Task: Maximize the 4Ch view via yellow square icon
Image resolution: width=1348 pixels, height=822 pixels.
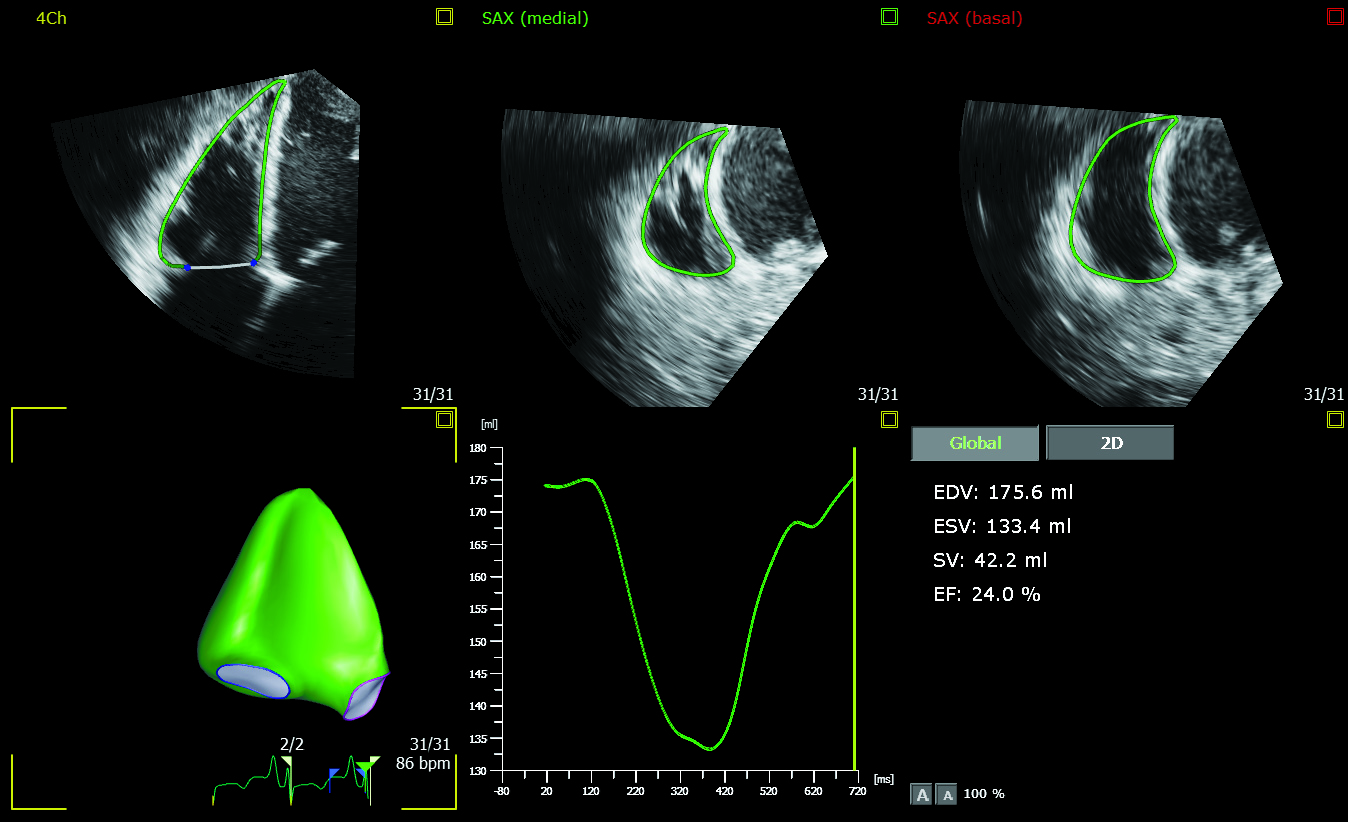Action: [445, 16]
